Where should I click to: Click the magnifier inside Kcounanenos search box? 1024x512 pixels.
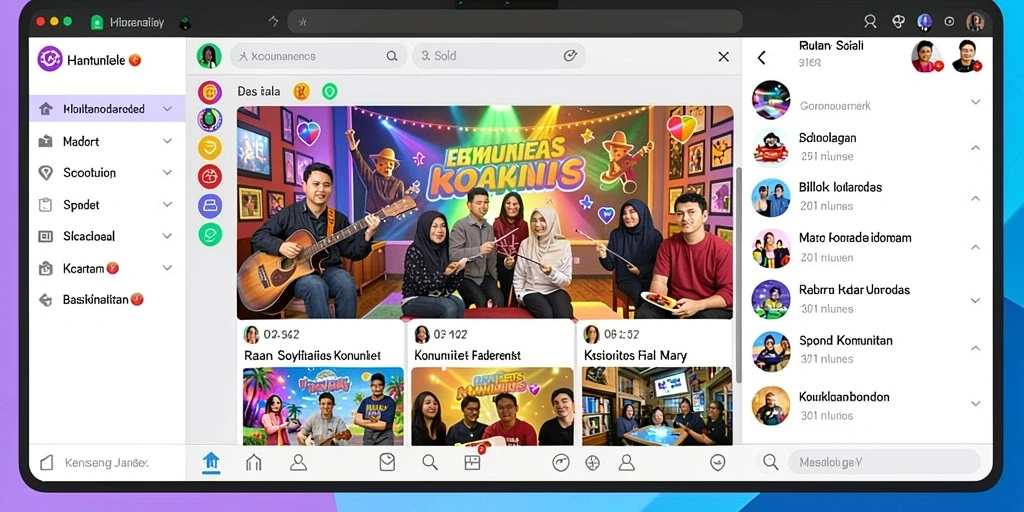[x=392, y=56]
